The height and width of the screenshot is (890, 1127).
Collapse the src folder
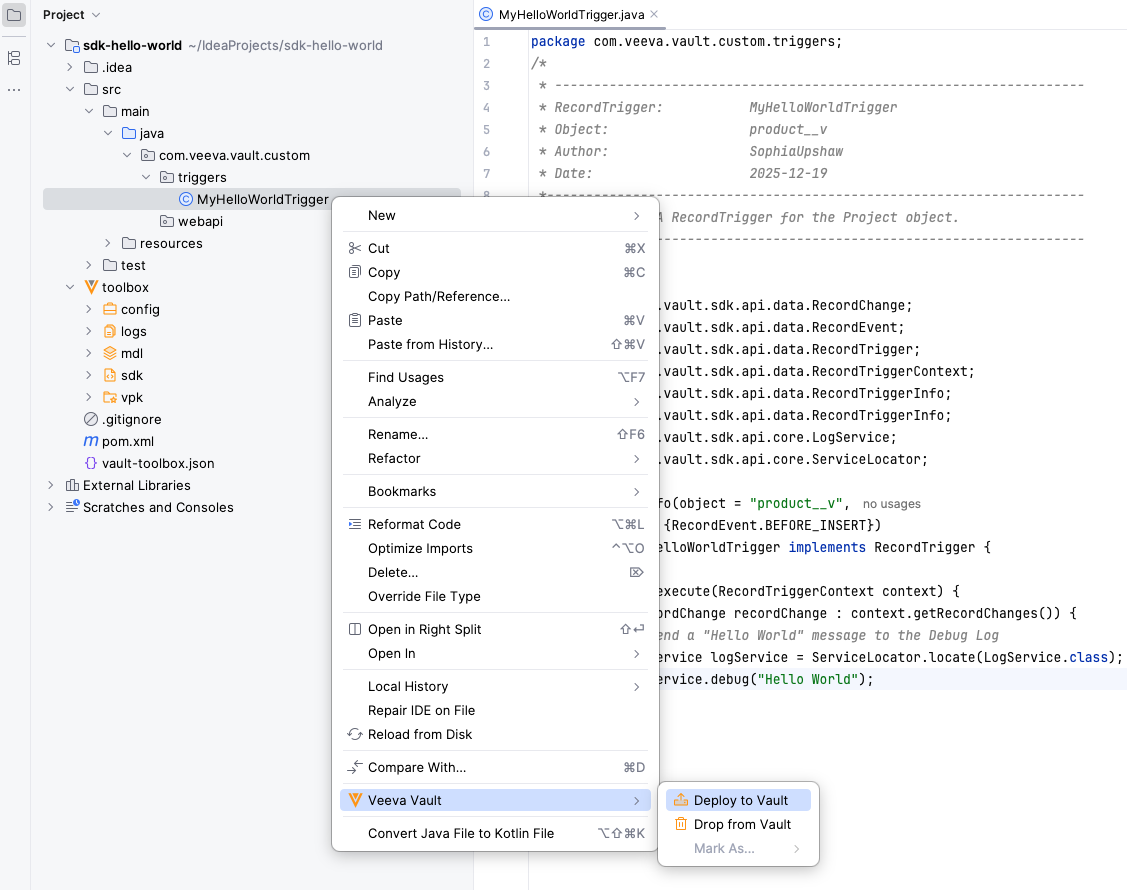70,89
